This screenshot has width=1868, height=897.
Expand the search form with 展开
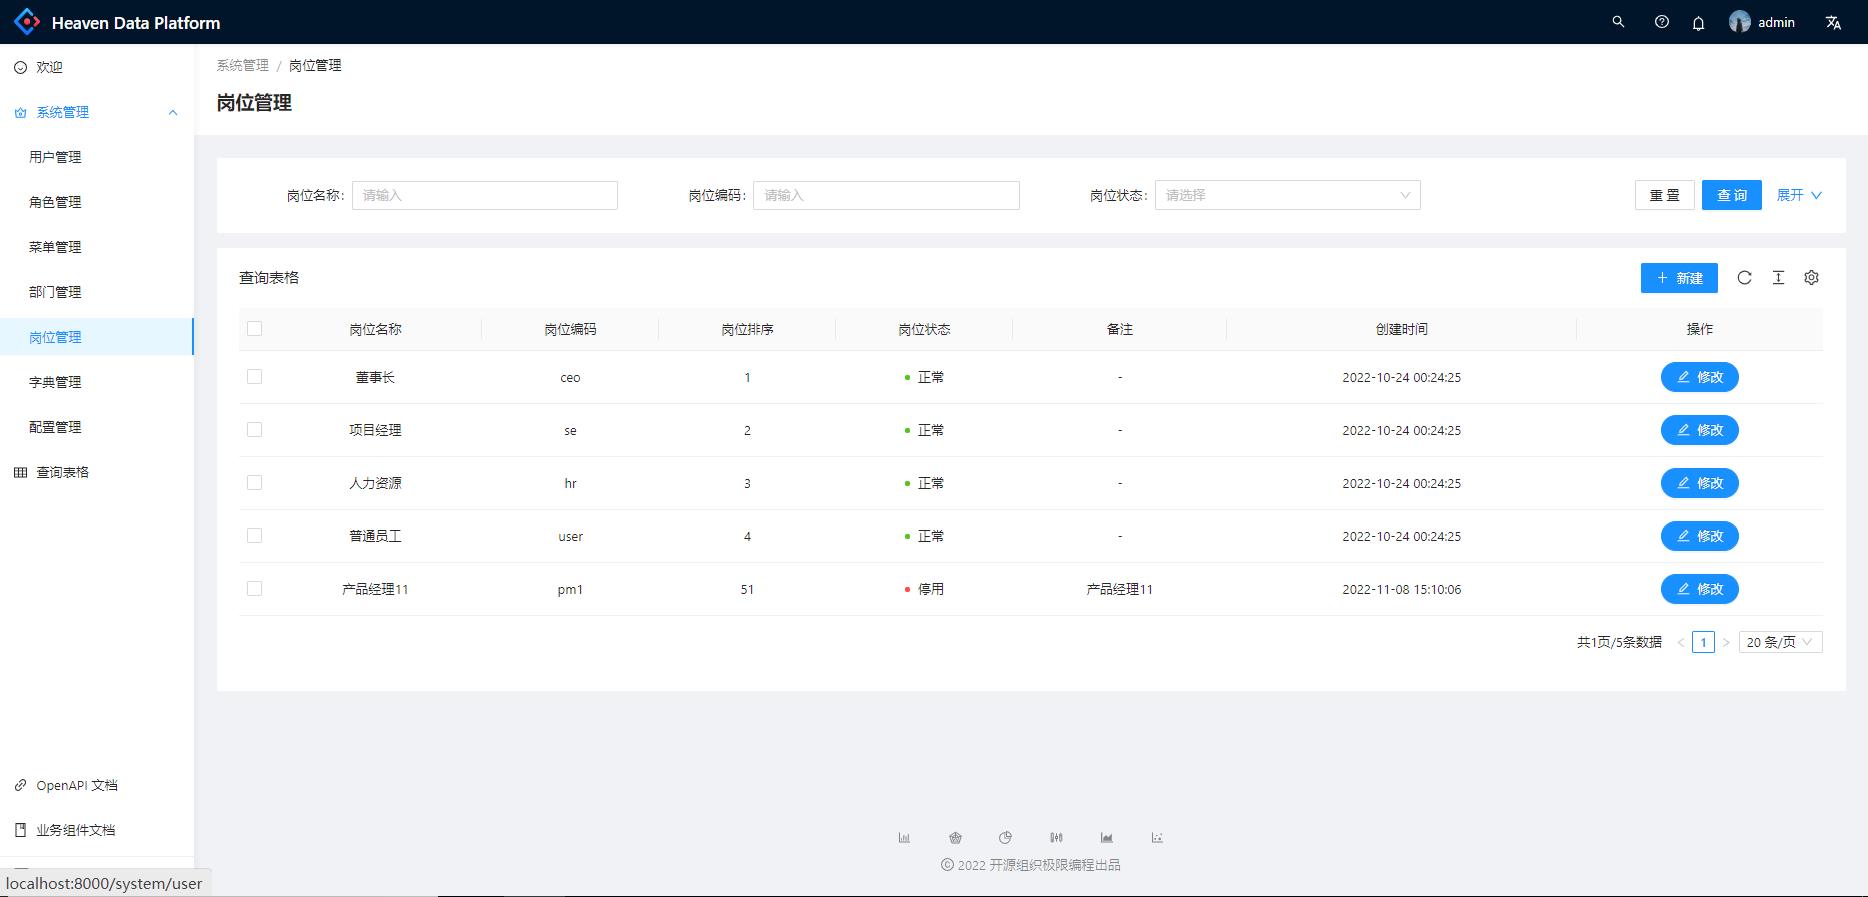[1799, 195]
